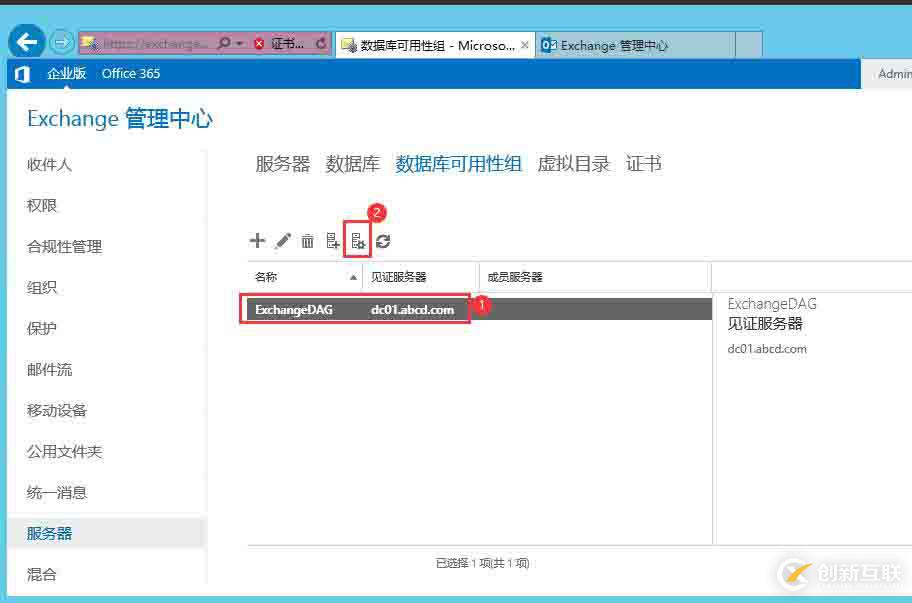
Task: Click the Office logo in the top bar
Action: click(21, 73)
